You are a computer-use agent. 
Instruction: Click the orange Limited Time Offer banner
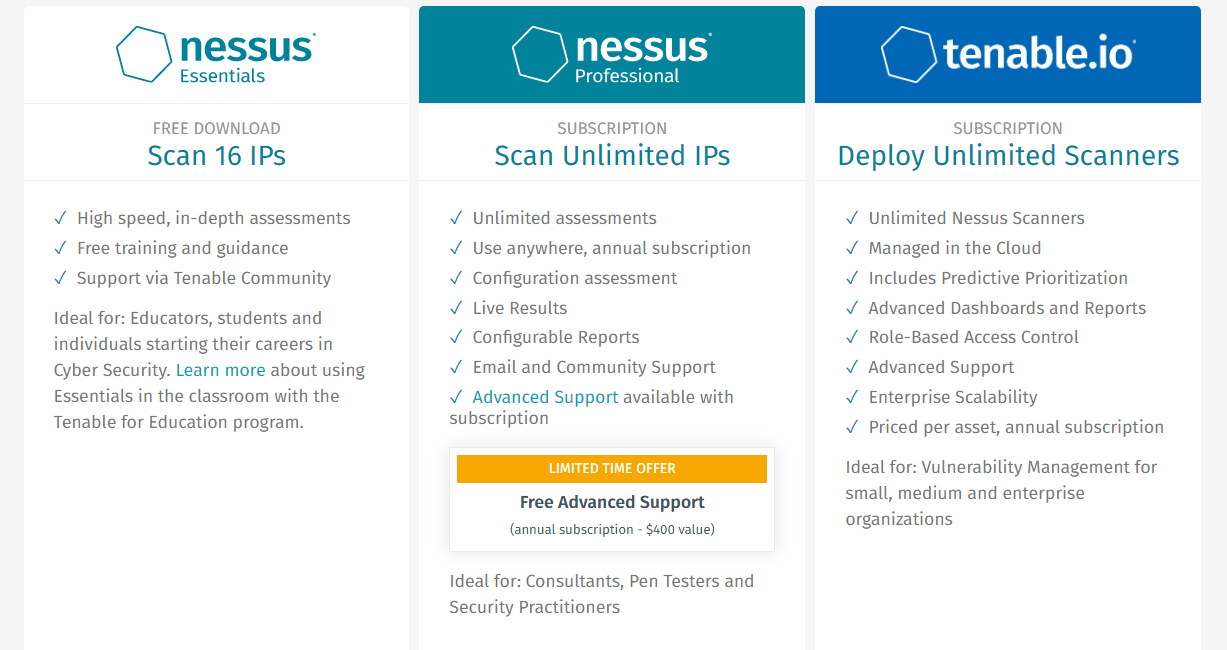click(x=612, y=469)
